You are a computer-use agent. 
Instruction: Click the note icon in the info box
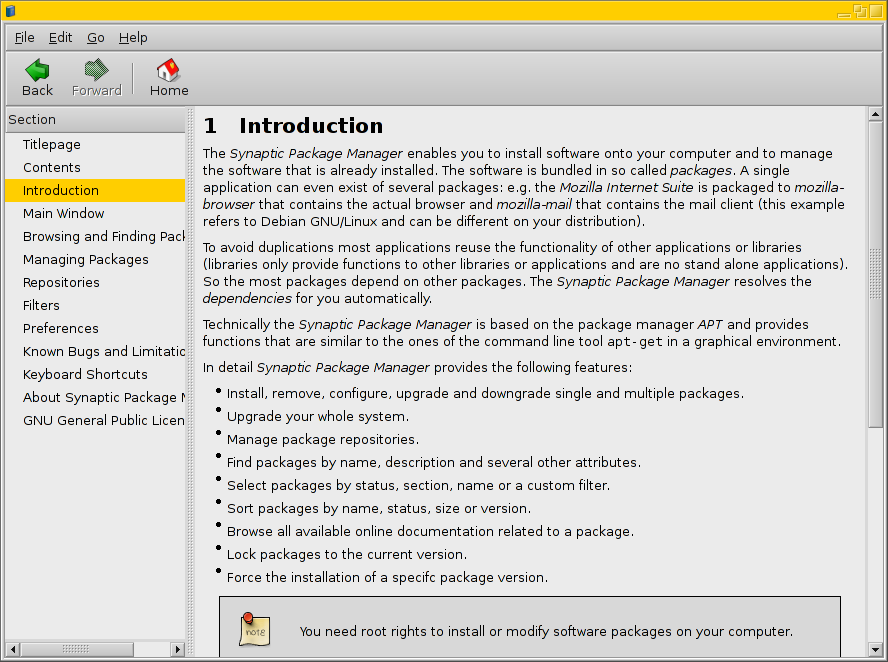[255, 630]
